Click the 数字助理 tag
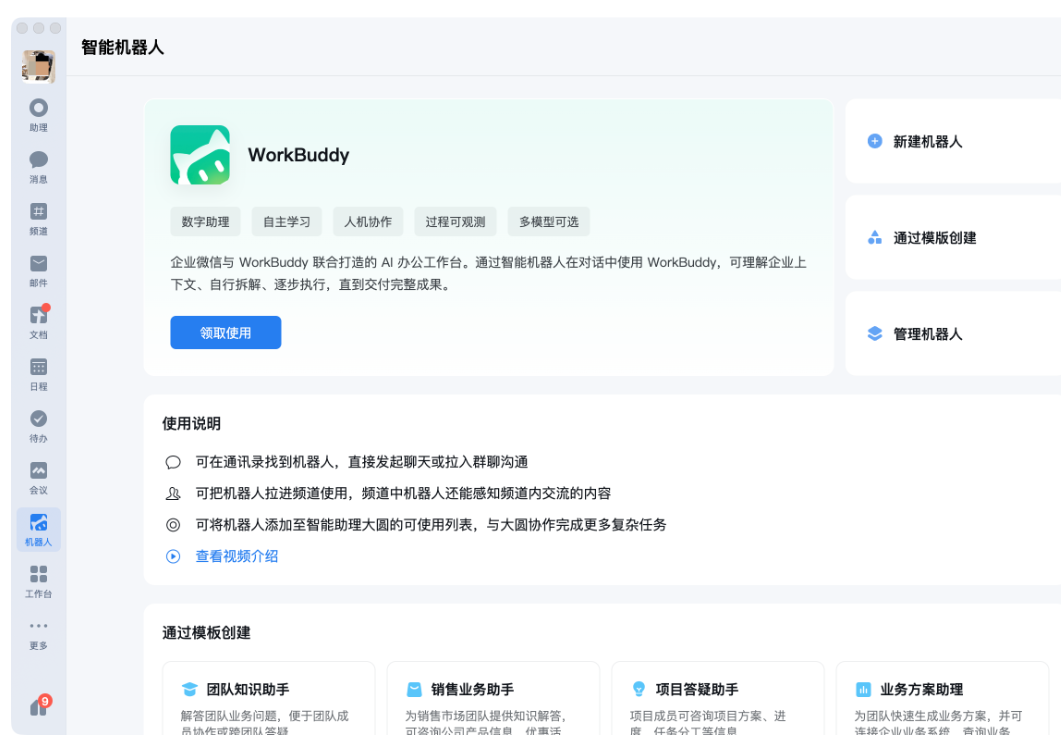 point(206,222)
